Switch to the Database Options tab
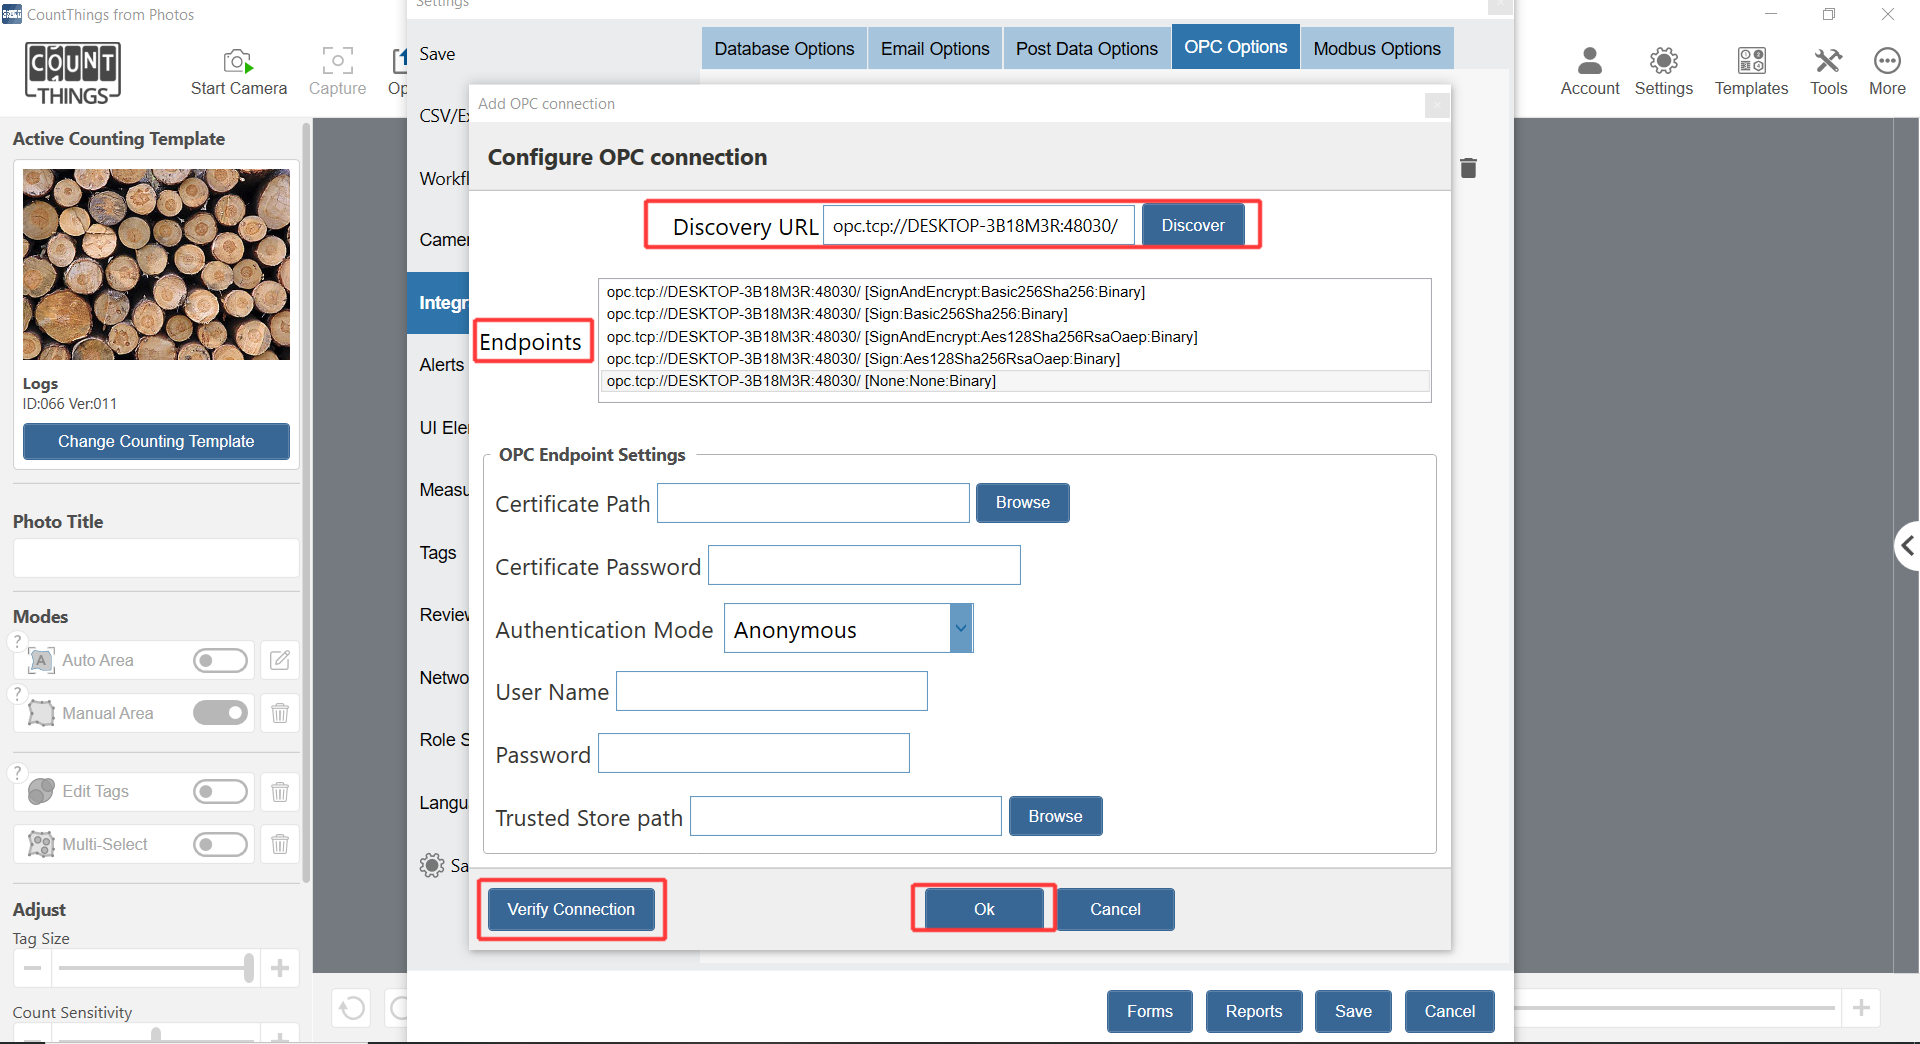The width and height of the screenshot is (1920, 1044). click(x=784, y=49)
